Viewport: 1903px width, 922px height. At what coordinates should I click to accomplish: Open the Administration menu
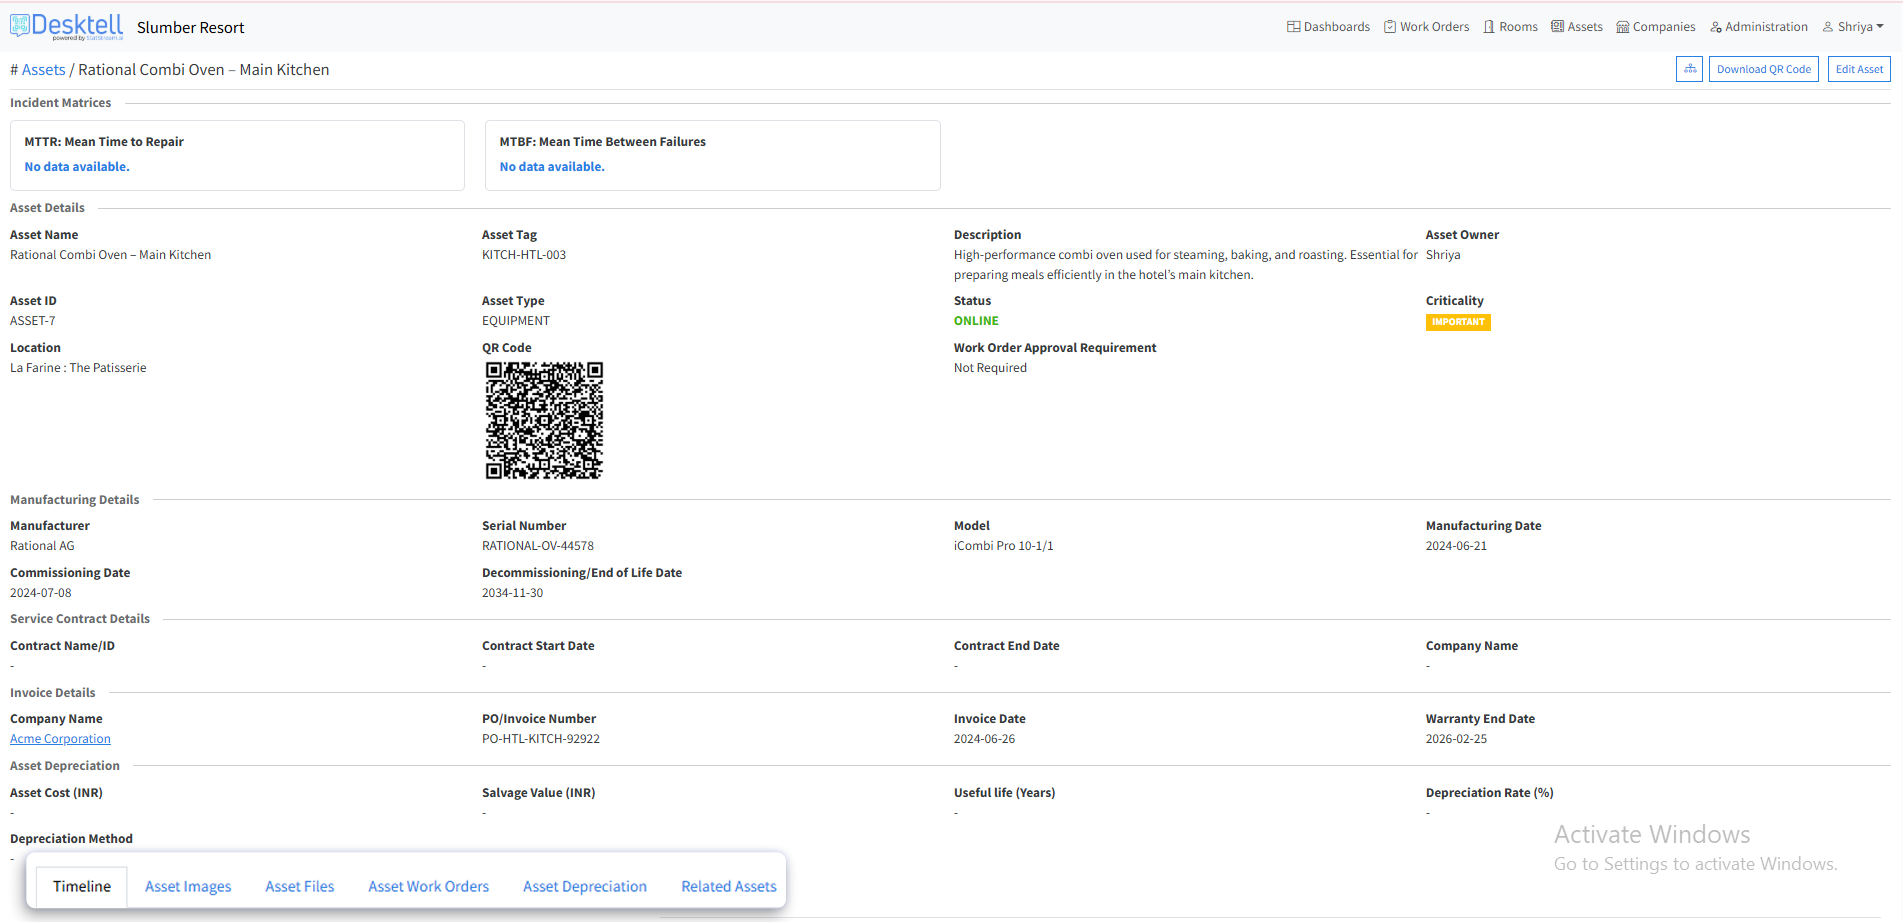click(1759, 27)
